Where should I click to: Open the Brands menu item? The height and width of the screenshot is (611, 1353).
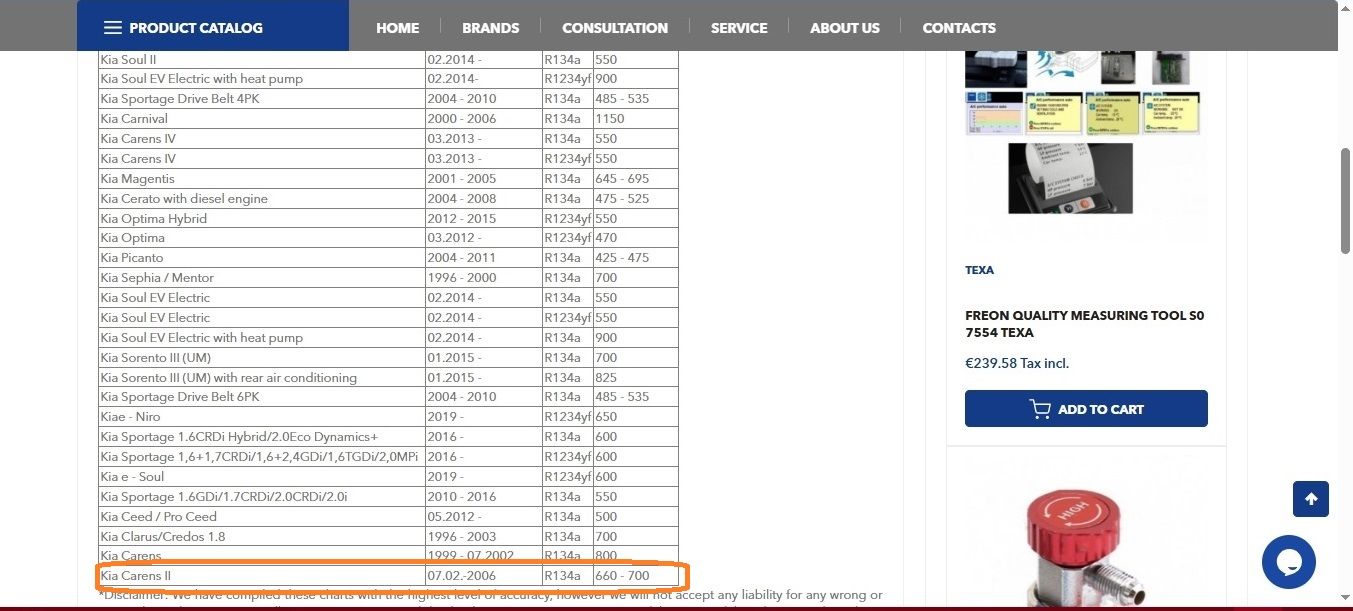pyautogui.click(x=490, y=28)
